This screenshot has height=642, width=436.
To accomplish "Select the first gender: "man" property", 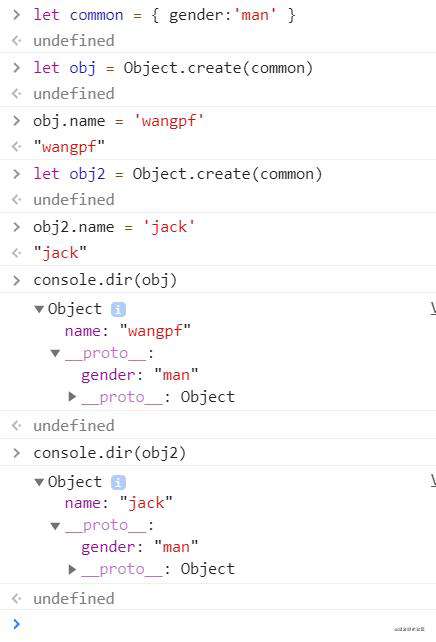I will coord(140,375).
